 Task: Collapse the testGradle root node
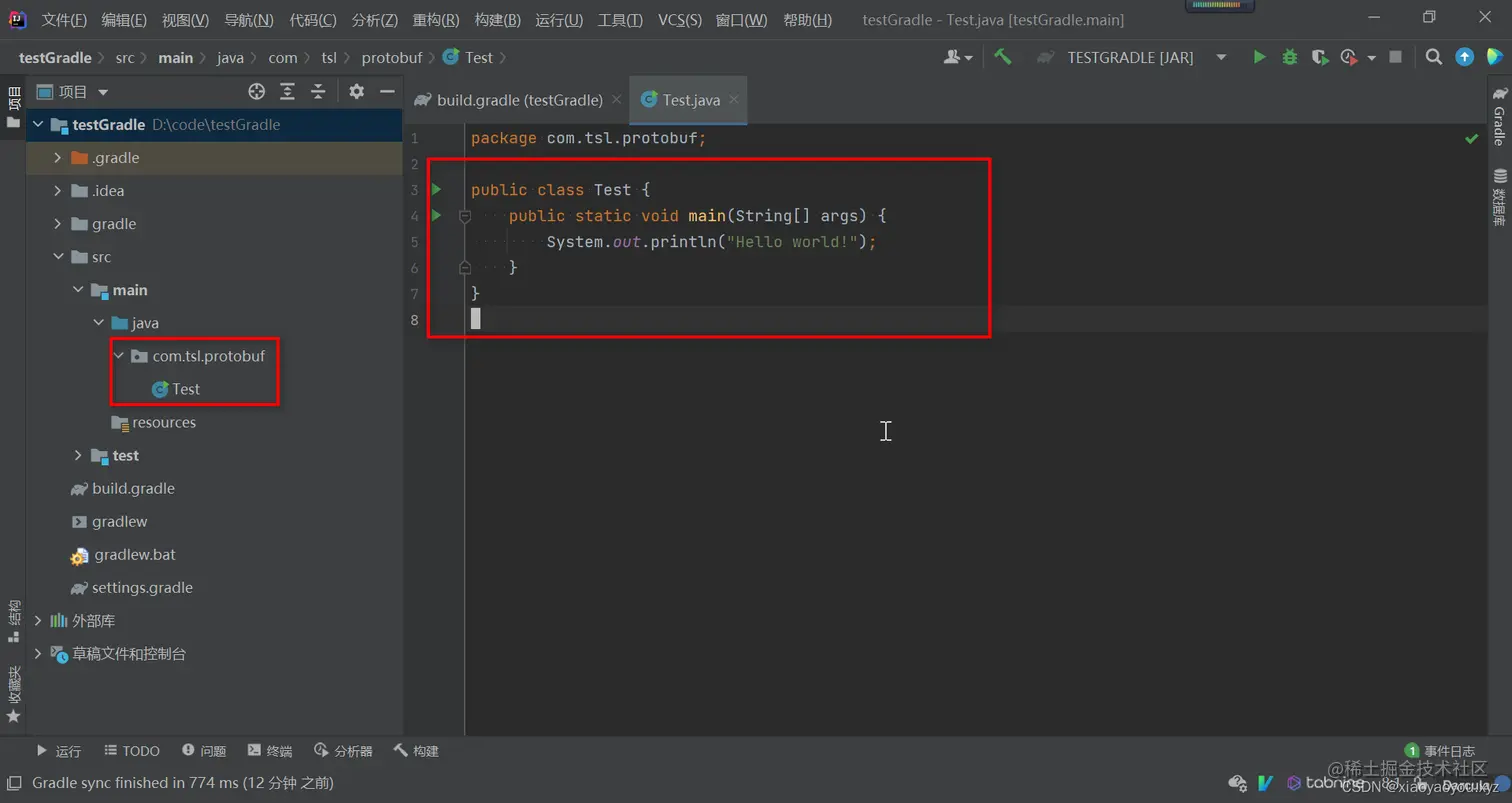click(38, 125)
